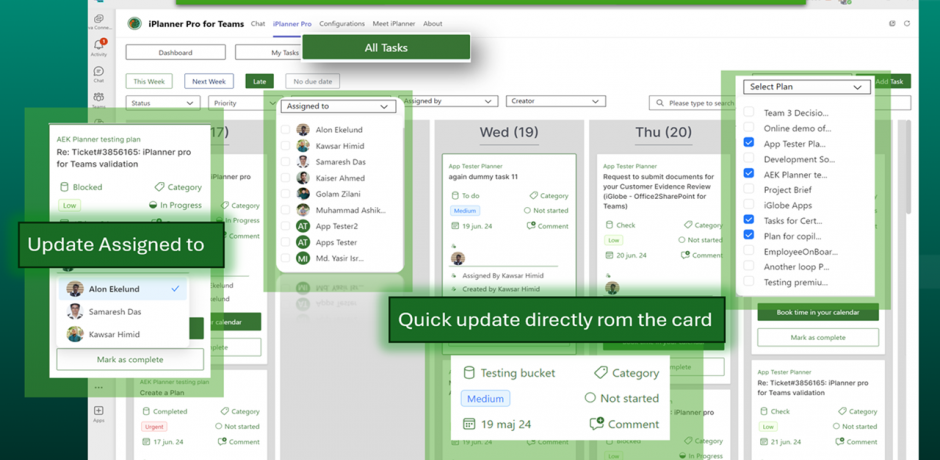Image resolution: width=940 pixels, height=460 pixels.
Task: Click the Comment icon beside 19 maj 24
Action: (596, 424)
